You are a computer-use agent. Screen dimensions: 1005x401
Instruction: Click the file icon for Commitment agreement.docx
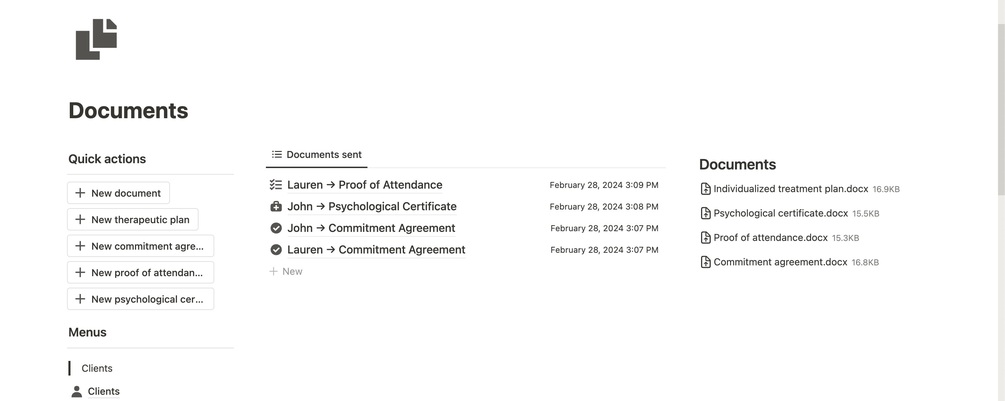click(x=706, y=262)
